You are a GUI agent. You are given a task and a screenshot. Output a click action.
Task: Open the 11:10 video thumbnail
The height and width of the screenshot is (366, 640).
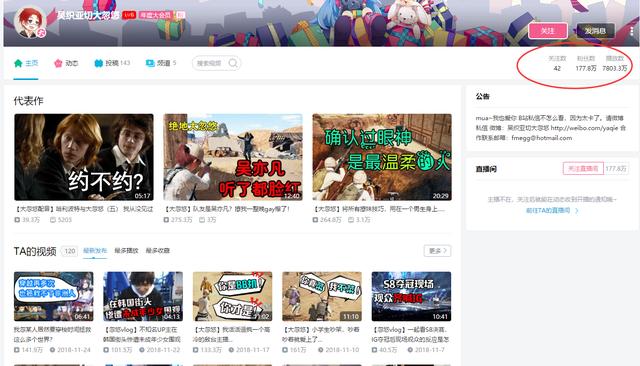[x=322, y=297]
